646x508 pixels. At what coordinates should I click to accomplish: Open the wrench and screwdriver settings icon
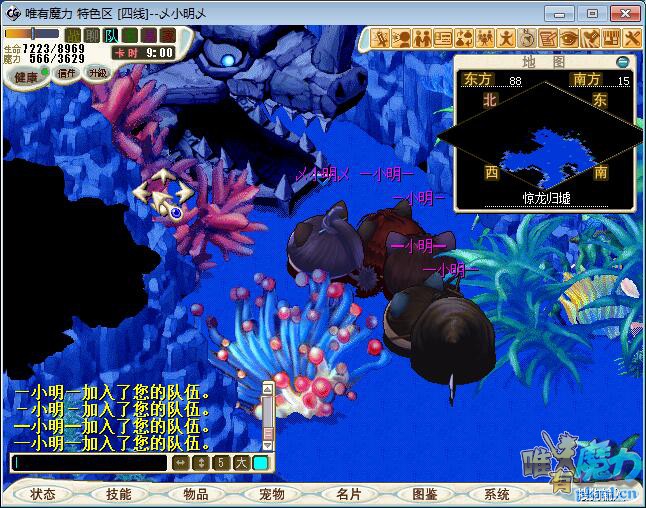coord(632,39)
